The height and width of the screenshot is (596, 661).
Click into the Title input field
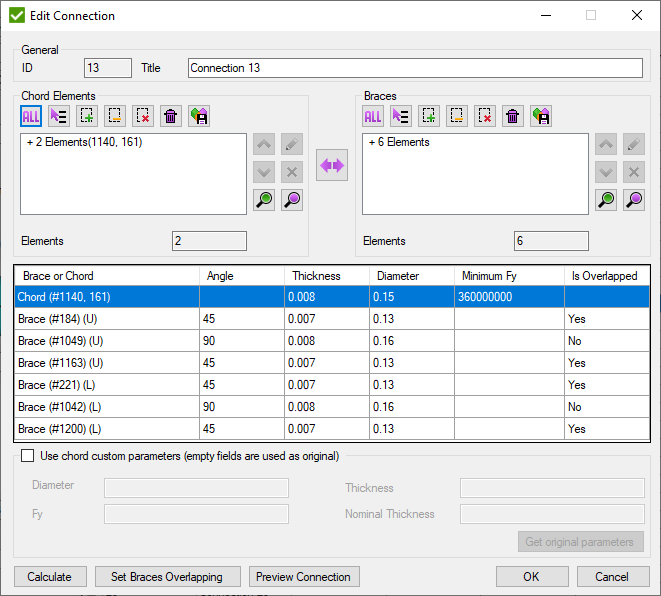point(415,68)
